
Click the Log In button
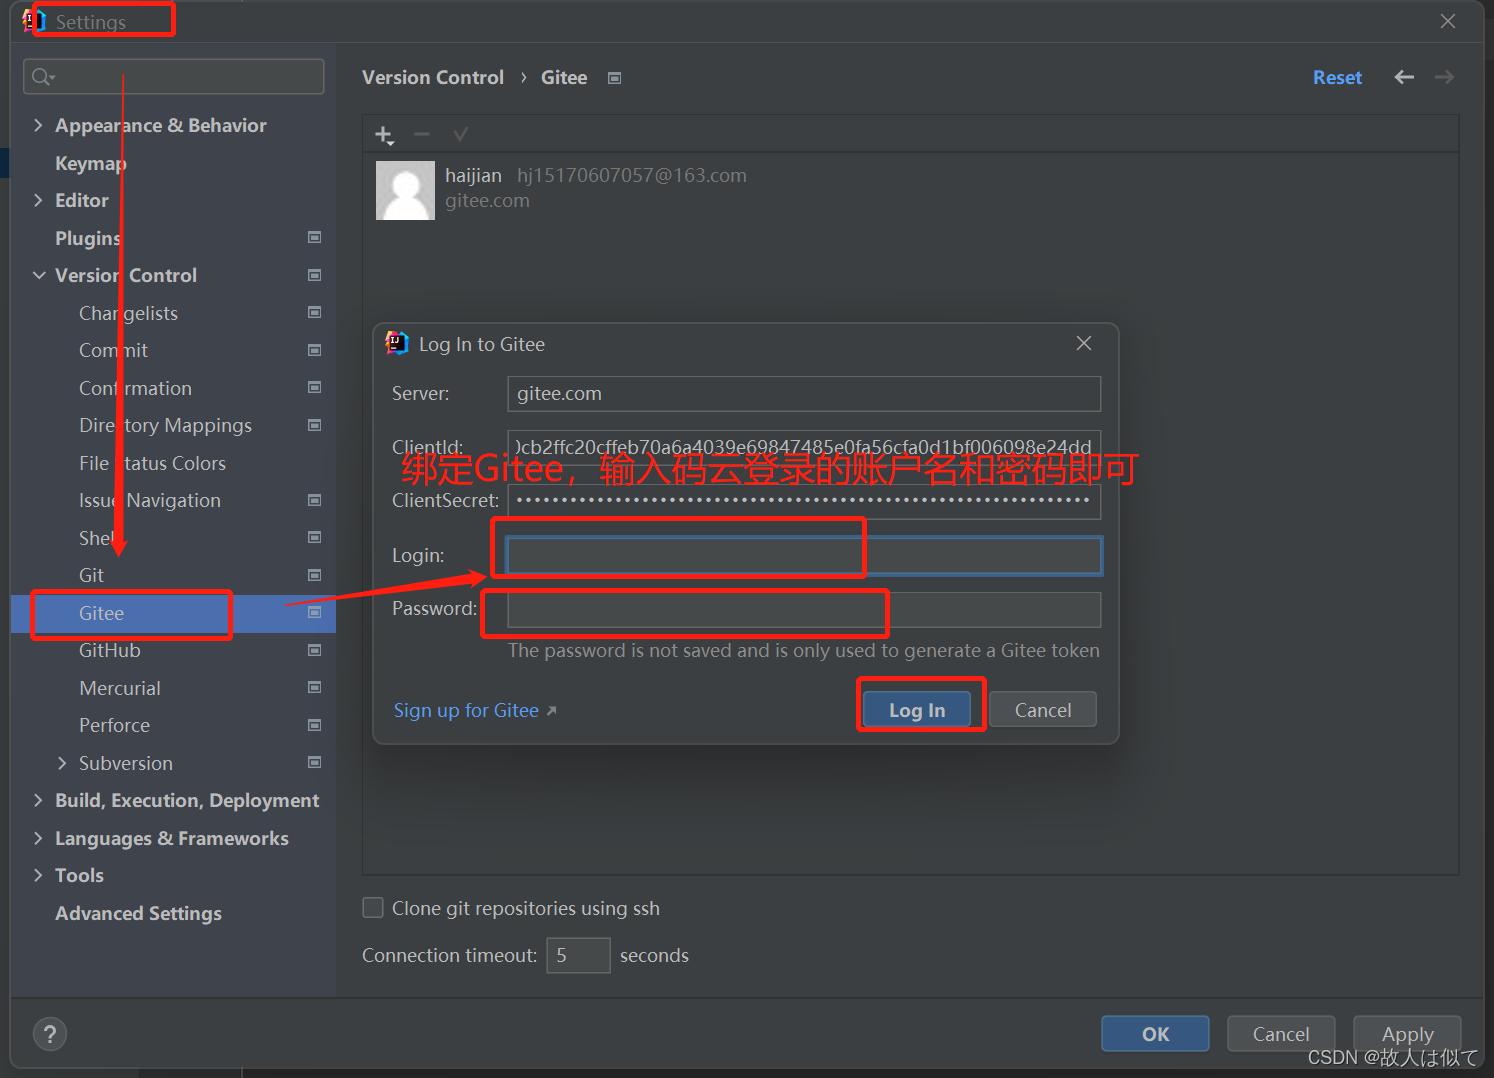(x=917, y=710)
